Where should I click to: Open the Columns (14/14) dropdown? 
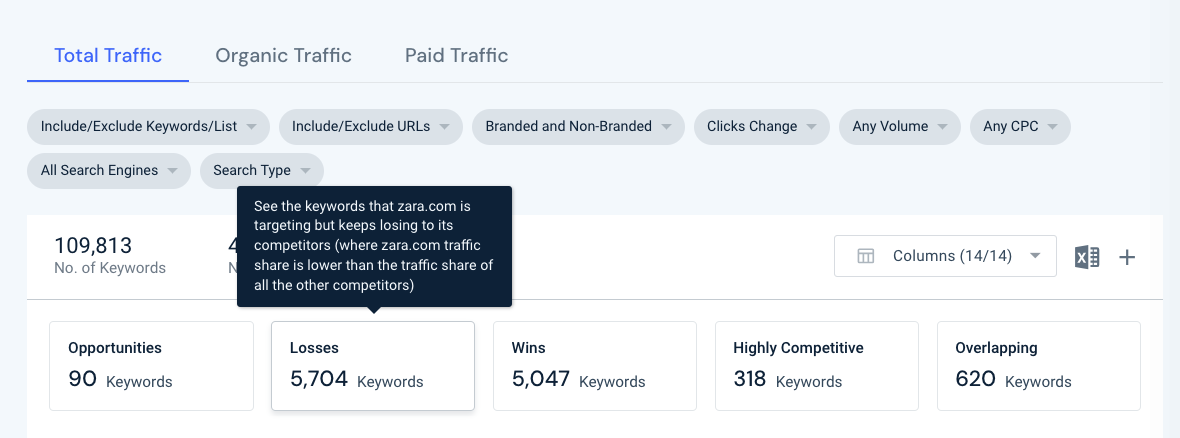click(945, 256)
